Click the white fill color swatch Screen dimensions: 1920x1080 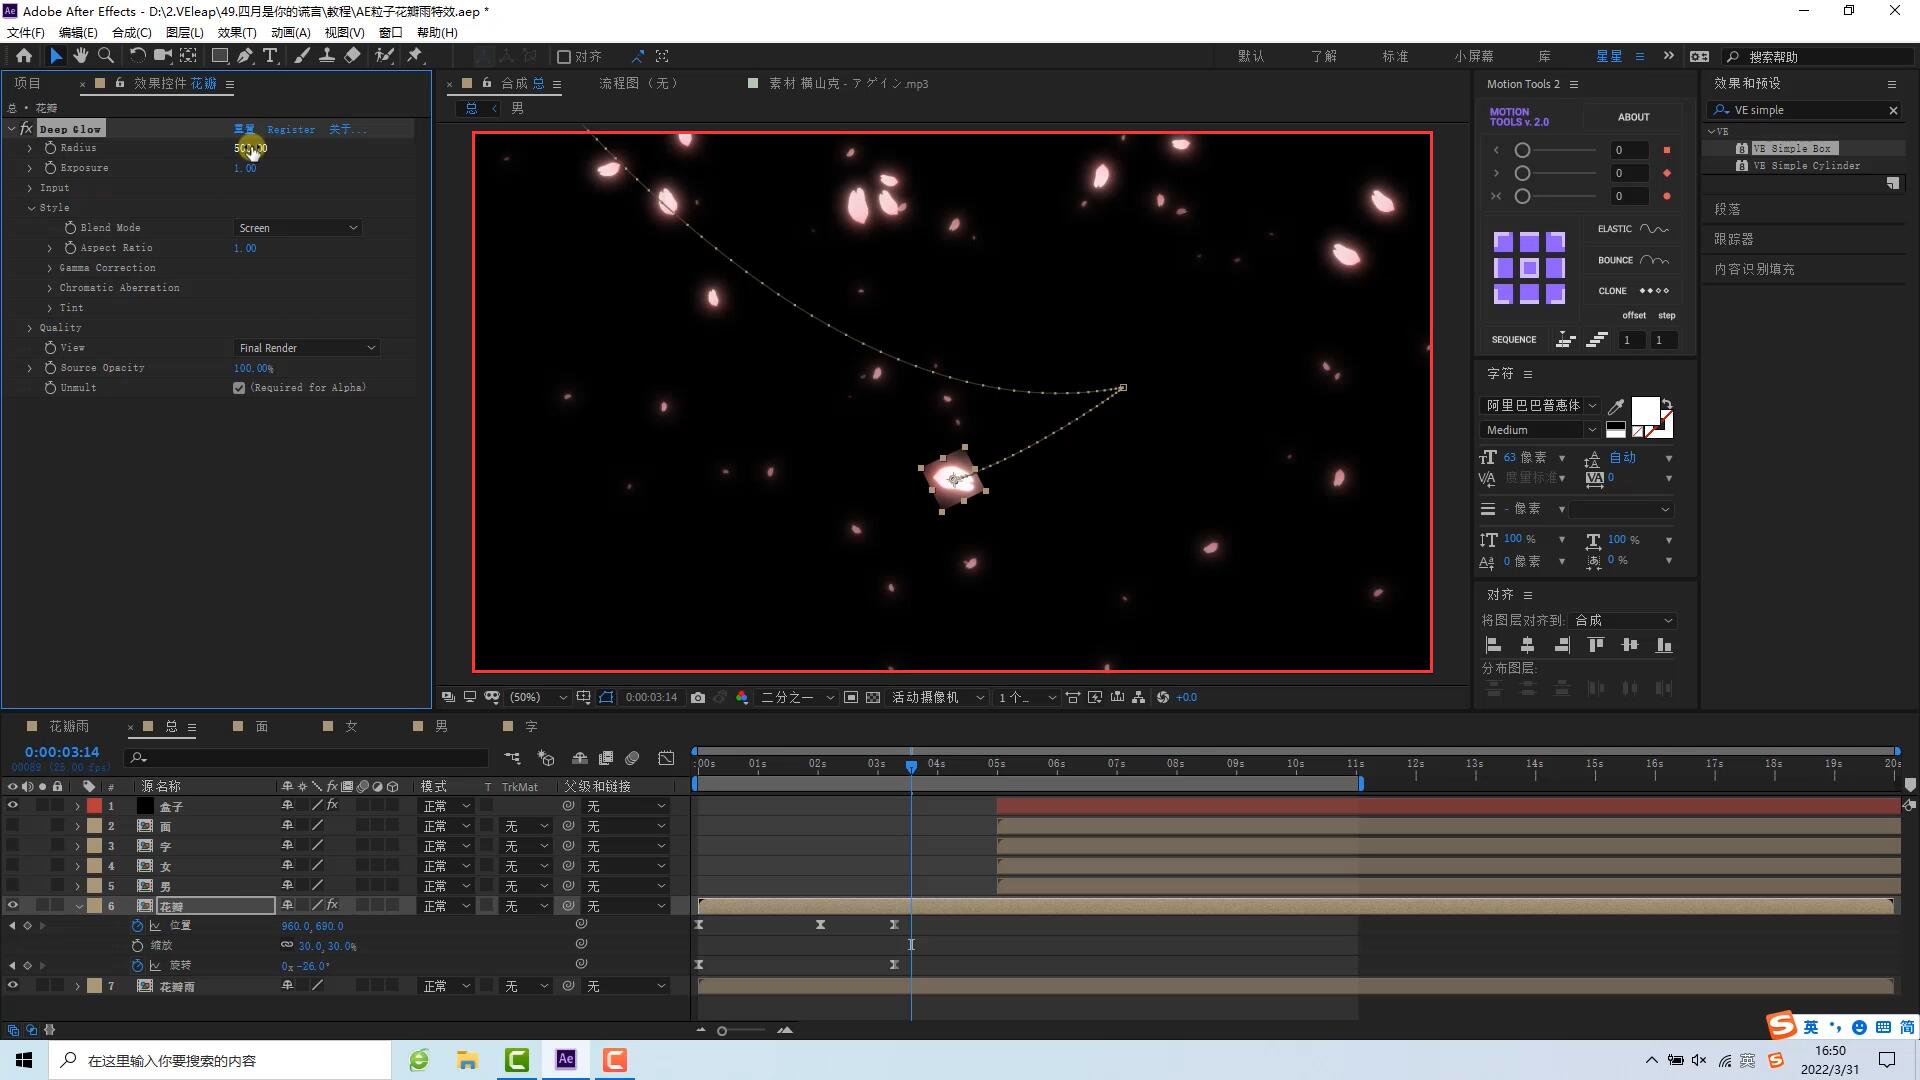[1644, 410]
